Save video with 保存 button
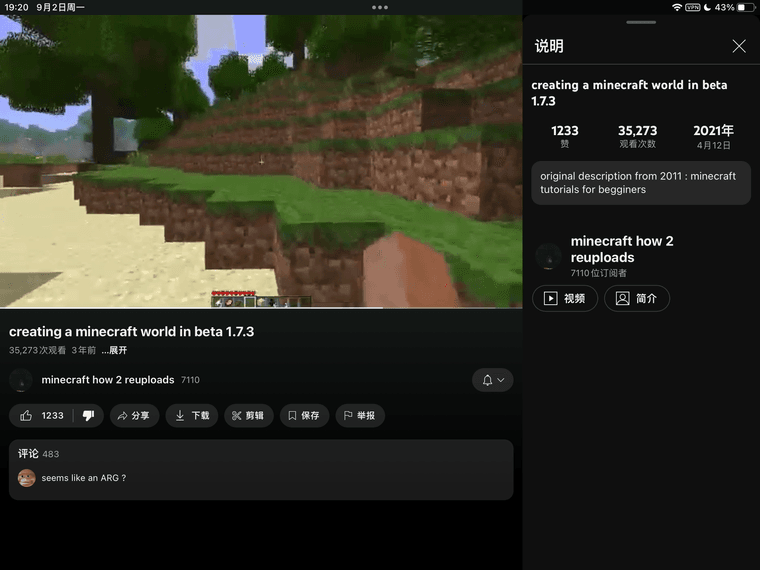This screenshot has height=570, width=760. (302, 415)
